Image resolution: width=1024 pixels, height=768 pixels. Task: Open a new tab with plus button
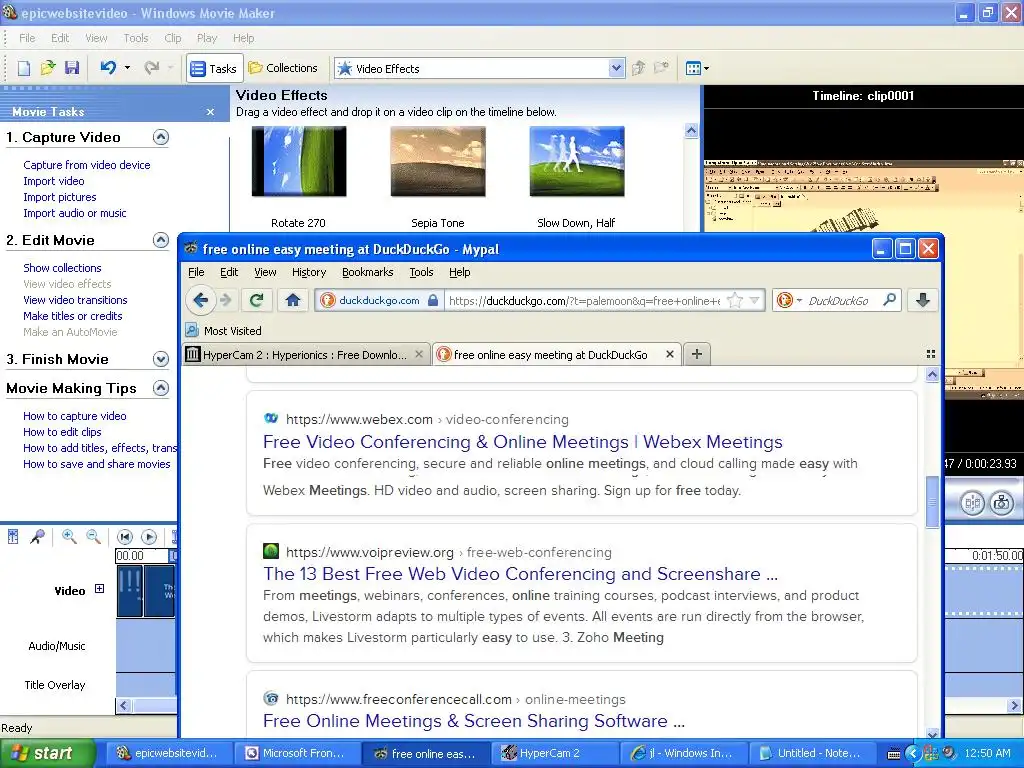click(x=697, y=354)
